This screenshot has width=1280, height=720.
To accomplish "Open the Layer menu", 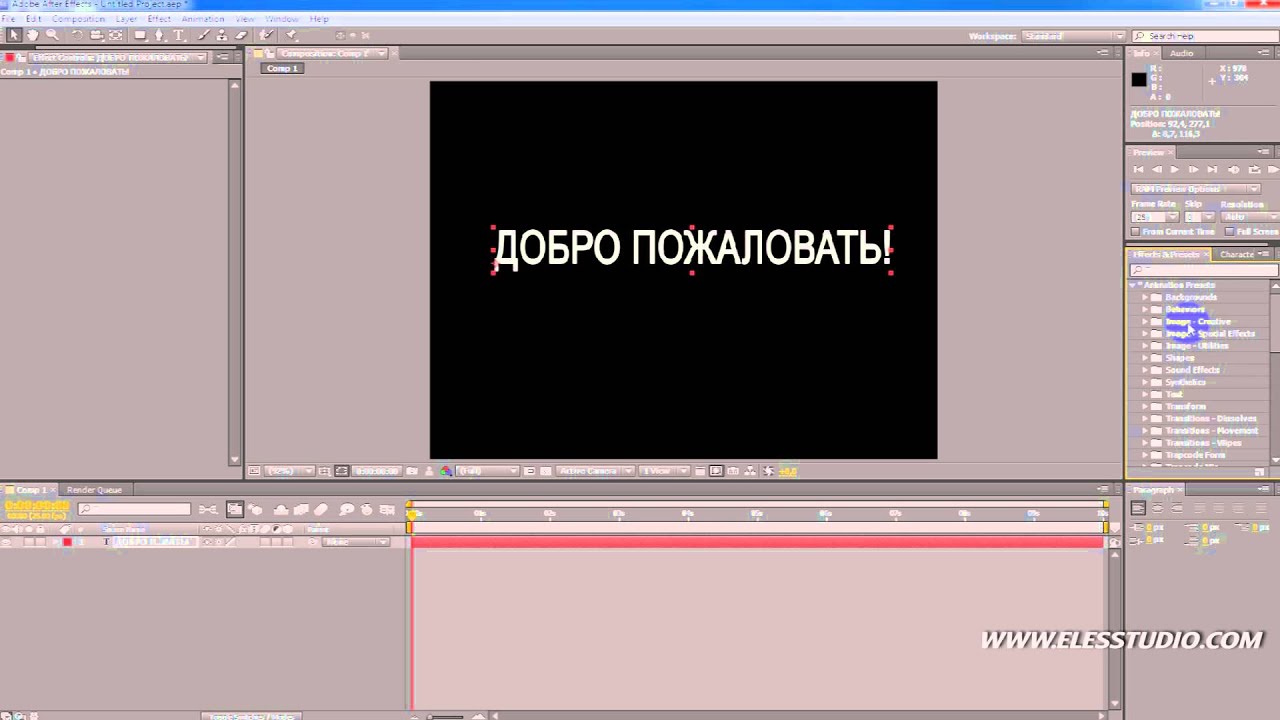I will 126,19.
